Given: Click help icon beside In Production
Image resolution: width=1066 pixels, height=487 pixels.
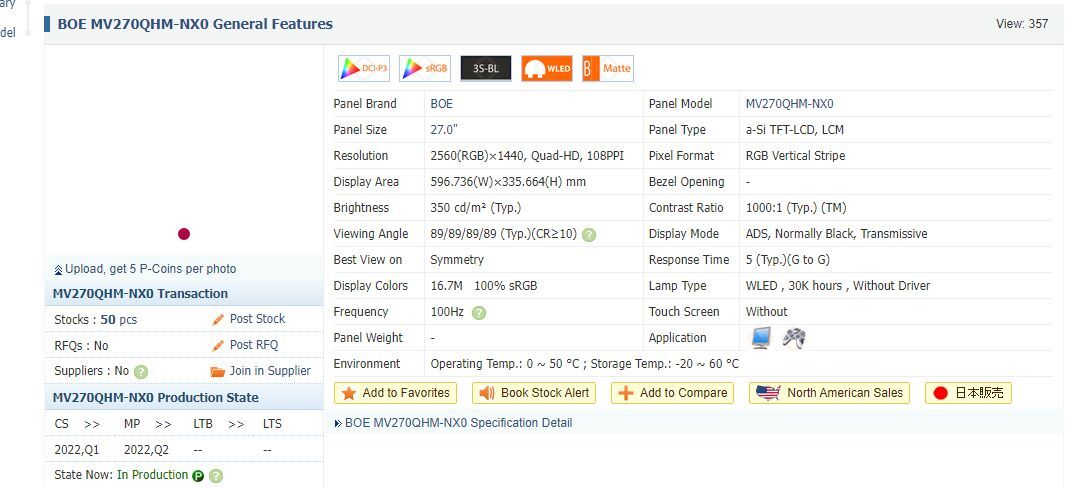Looking at the screenshot, I should [x=216, y=476].
